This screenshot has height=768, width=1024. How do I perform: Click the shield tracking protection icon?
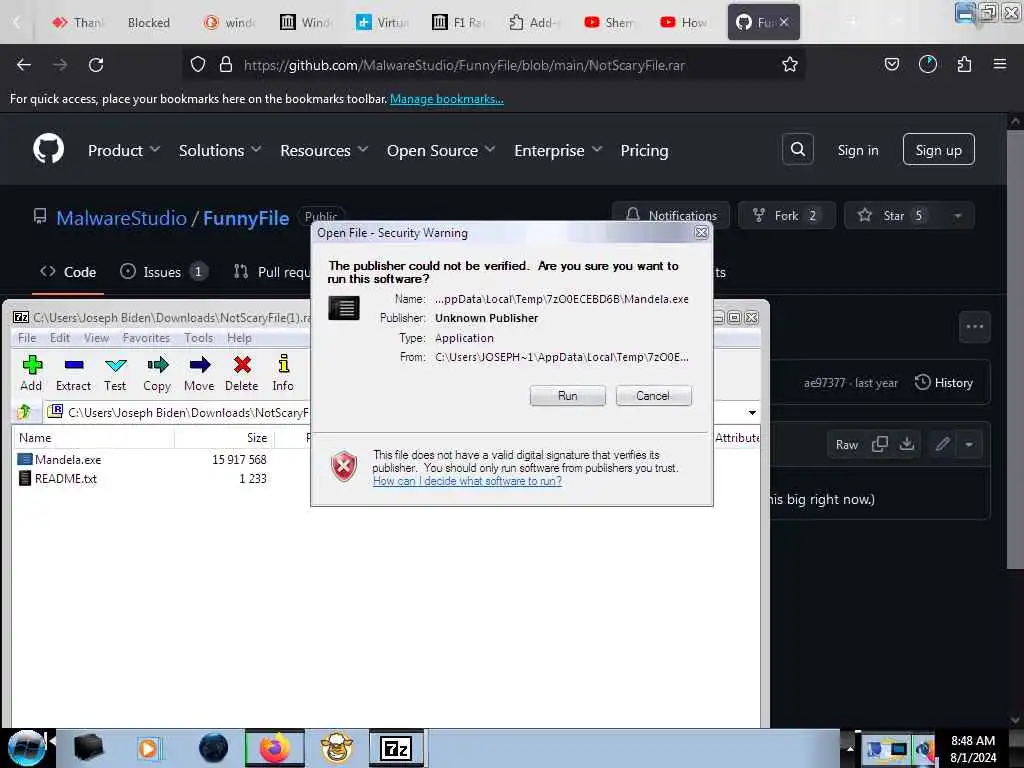tap(198, 65)
